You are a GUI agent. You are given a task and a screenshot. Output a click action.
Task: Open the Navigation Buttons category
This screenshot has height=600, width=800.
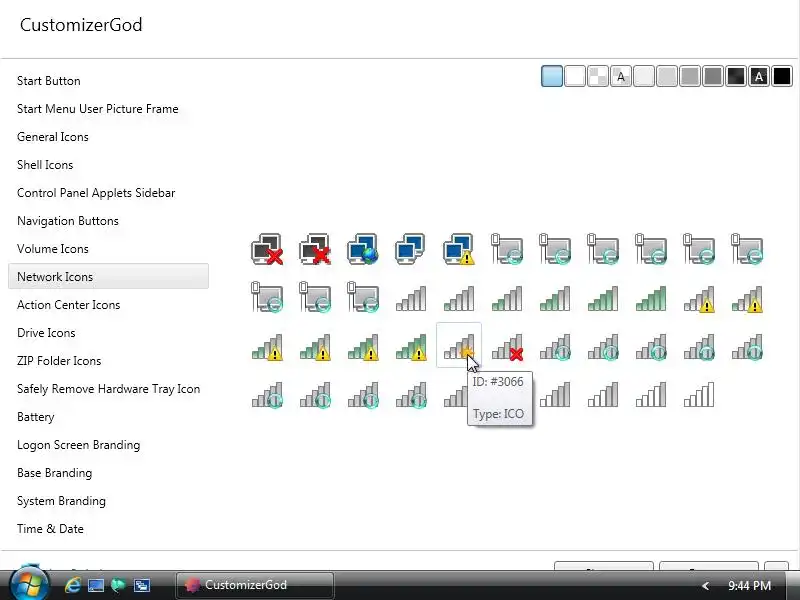(68, 221)
